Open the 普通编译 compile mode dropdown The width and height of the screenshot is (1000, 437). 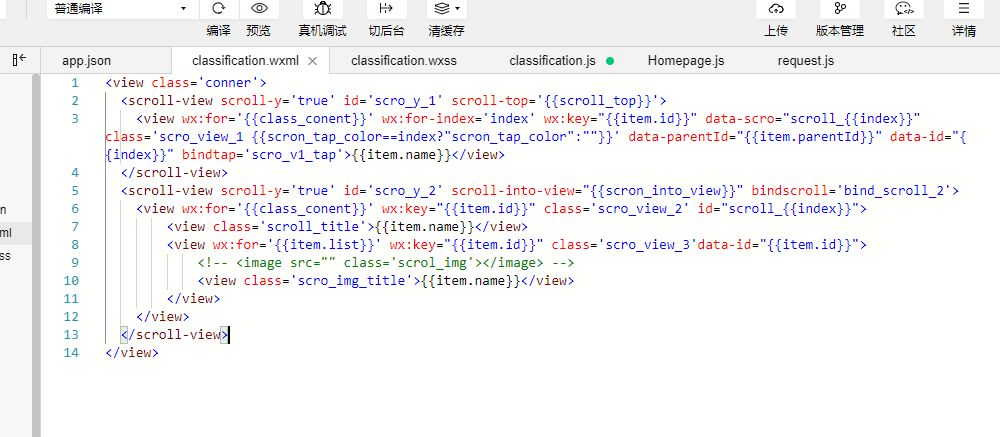point(121,9)
